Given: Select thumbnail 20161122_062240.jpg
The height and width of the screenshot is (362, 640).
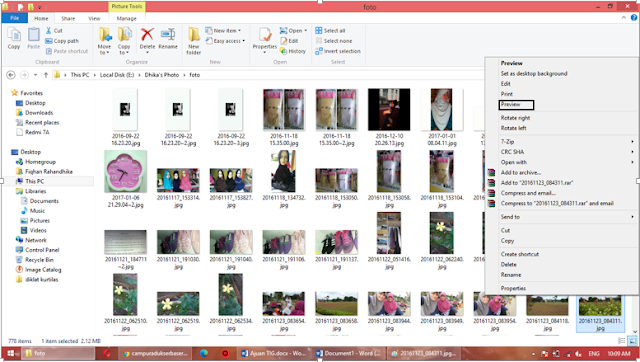Looking at the screenshot, I should pos(442,233).
